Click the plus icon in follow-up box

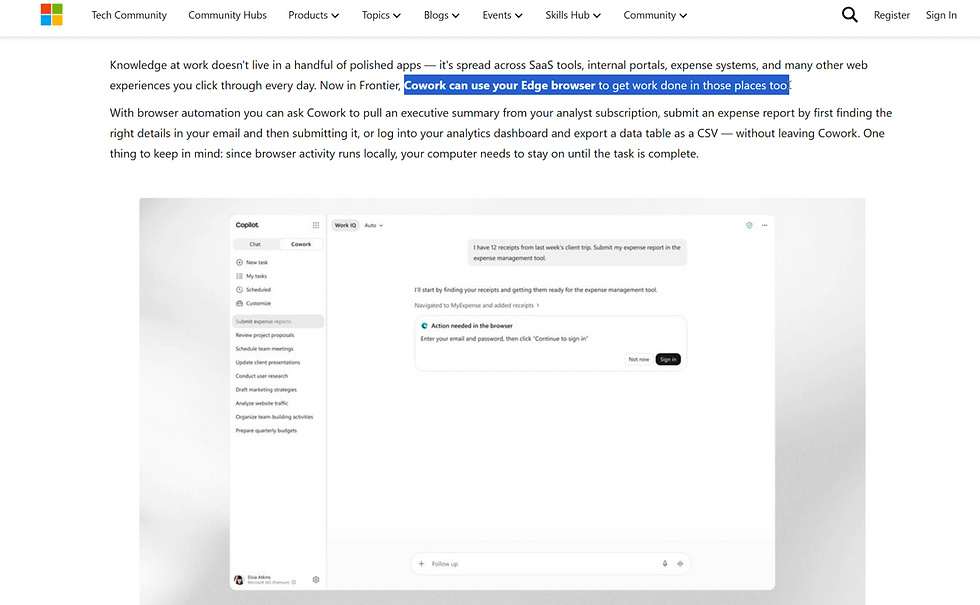[421, 564]
